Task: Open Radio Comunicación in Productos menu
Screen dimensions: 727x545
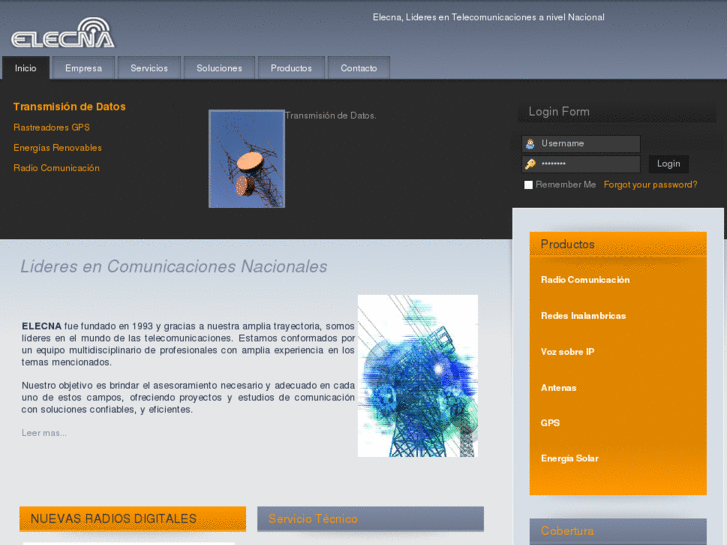Action: click(x=585, y=280)
